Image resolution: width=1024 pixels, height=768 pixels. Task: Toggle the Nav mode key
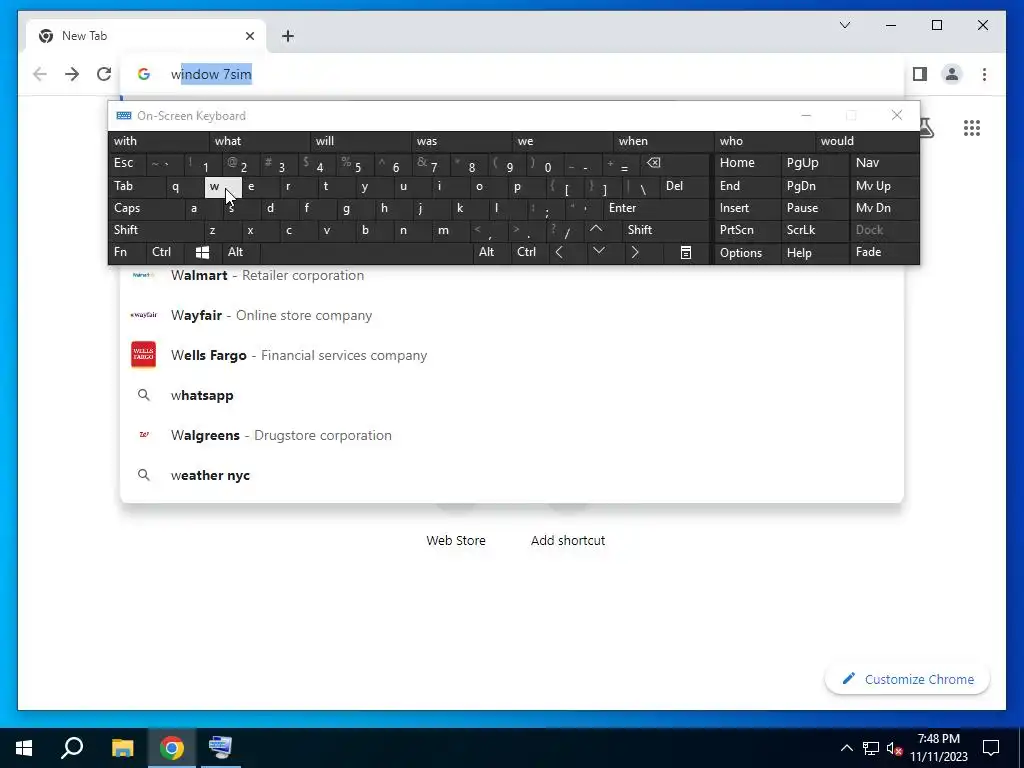pyautogui.click(x=884, y=163)
